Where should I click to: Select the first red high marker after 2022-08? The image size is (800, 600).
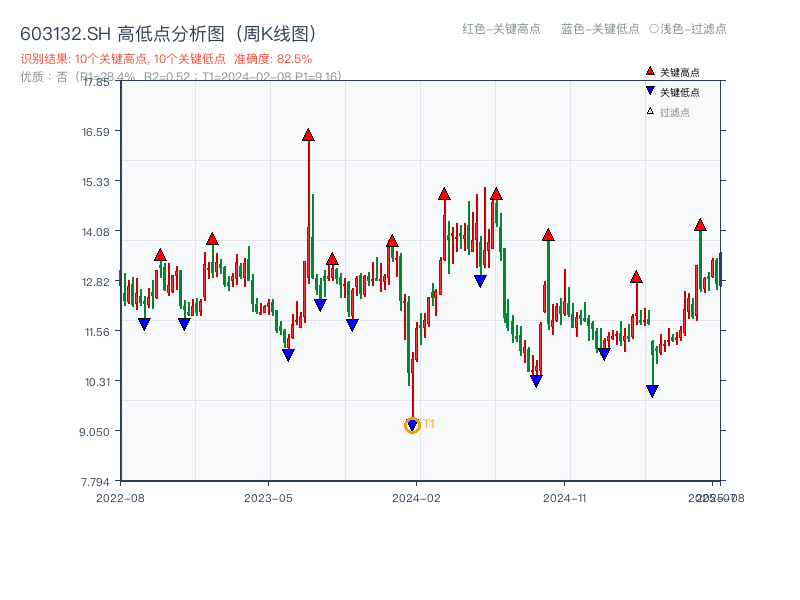160,255
